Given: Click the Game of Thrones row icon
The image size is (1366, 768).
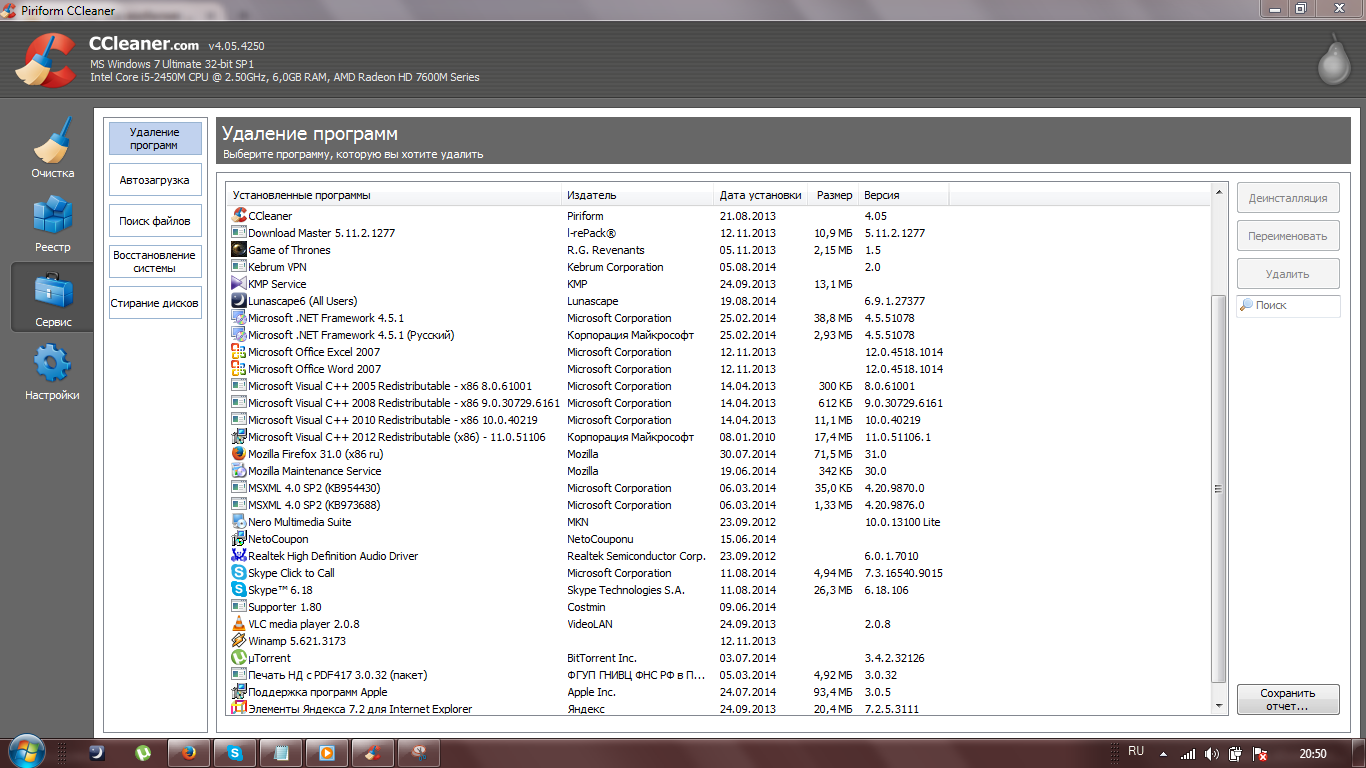Looking at the screenshot, I should (239, 250).
